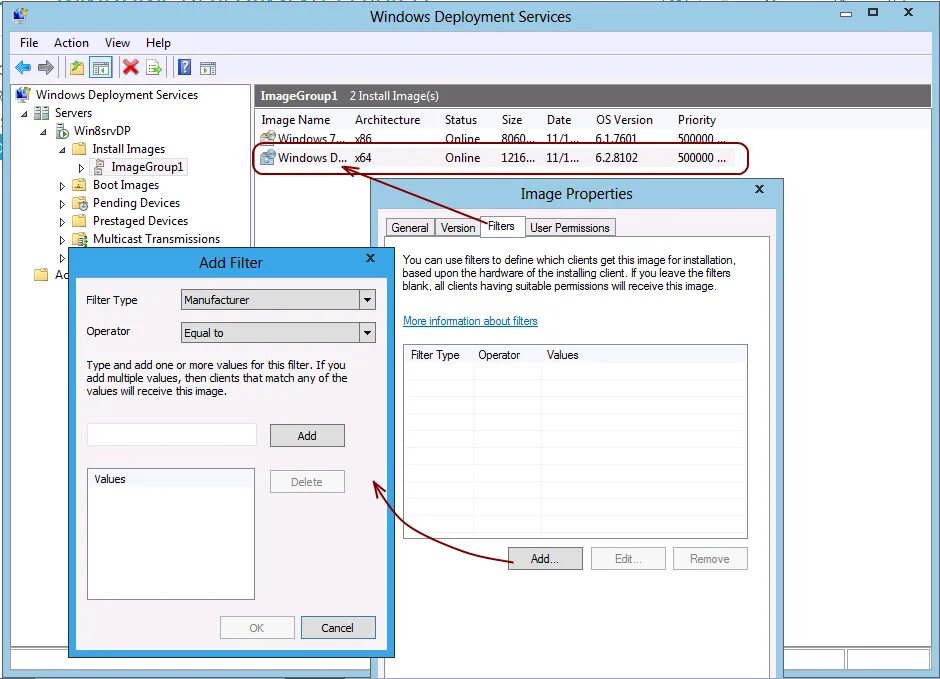Image resolution: width=940 pixels, height=679 pixels.
Task: Close the Image Properties dialog
Action: (x=760, y=189)
